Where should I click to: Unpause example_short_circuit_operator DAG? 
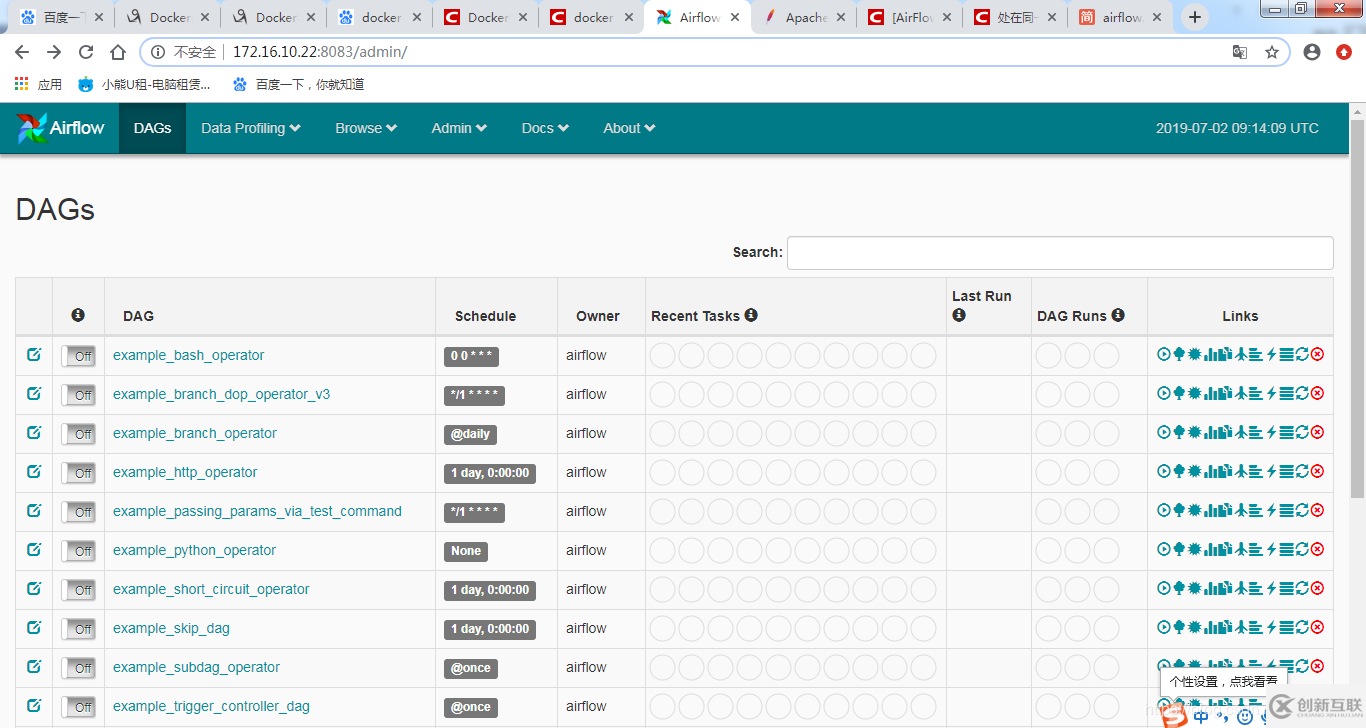[x=78, y=590]
